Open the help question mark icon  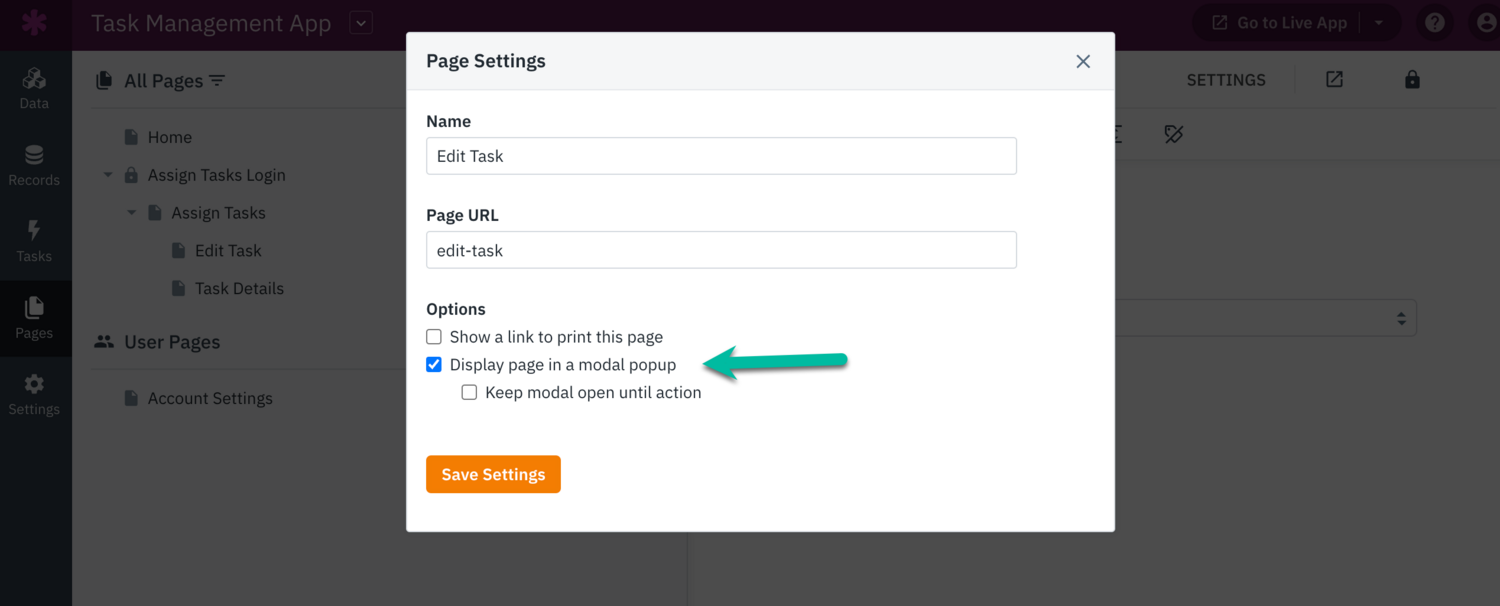(1434, 22)
